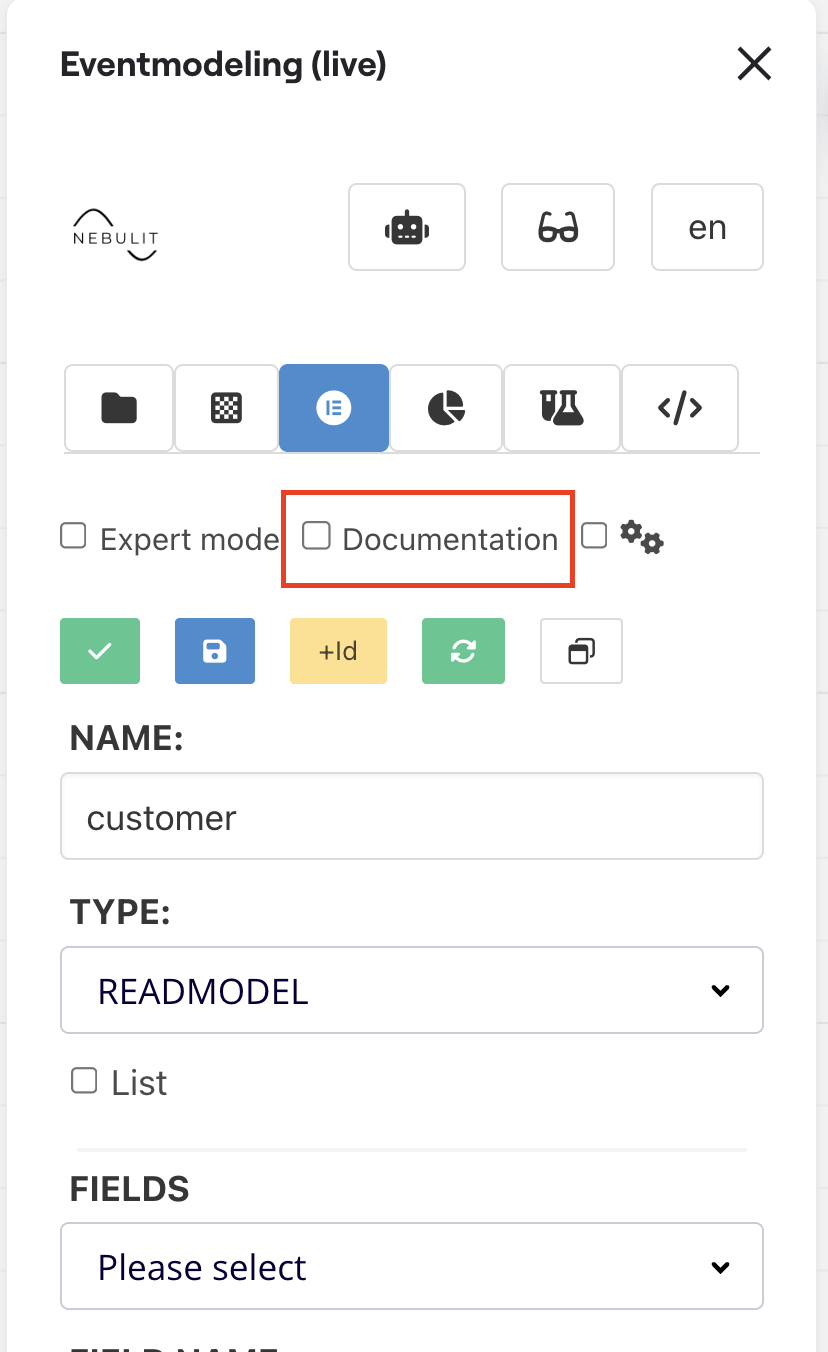Click the copy icon button
Viewport: 828px width, 1352px height.
coord(581,651)
